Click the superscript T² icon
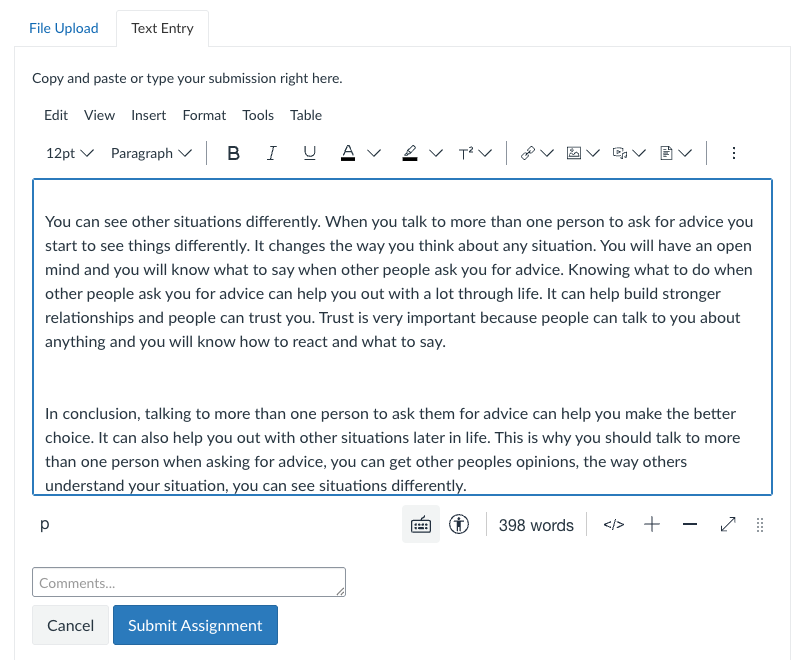Screen dimensions: 810x660 click(x=466, y=153)
